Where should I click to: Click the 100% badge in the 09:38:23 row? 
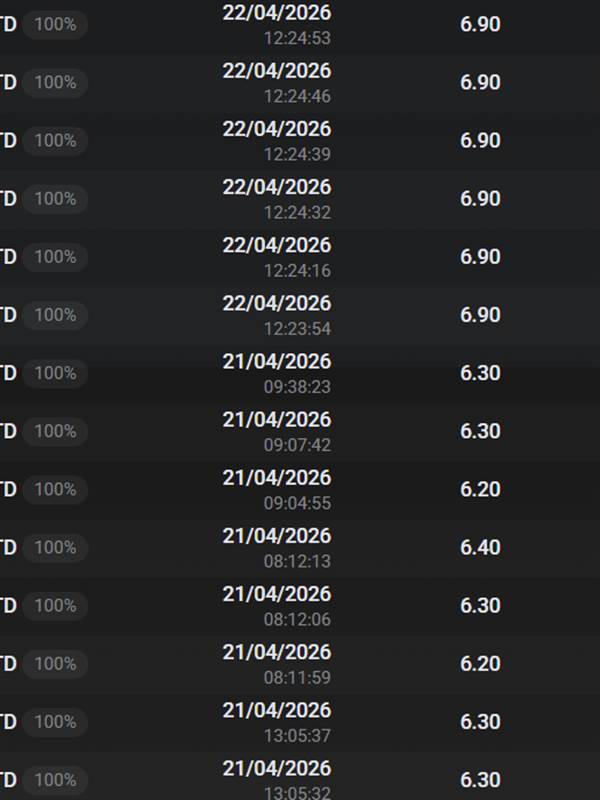[x=55, y=373]
